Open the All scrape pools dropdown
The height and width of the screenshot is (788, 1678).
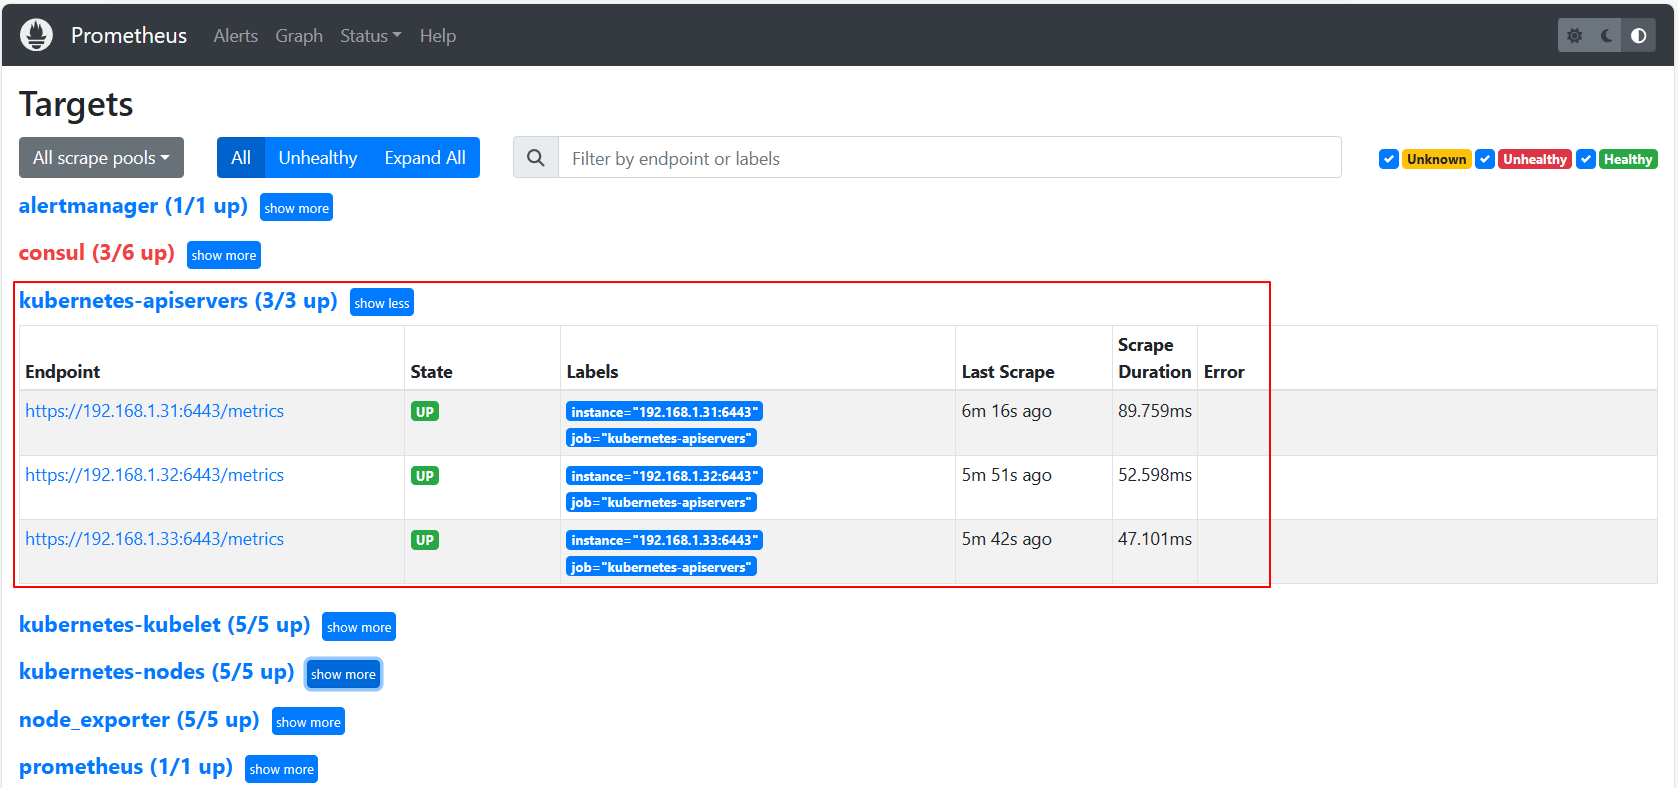pyautogui.click(x=101, y=158)
